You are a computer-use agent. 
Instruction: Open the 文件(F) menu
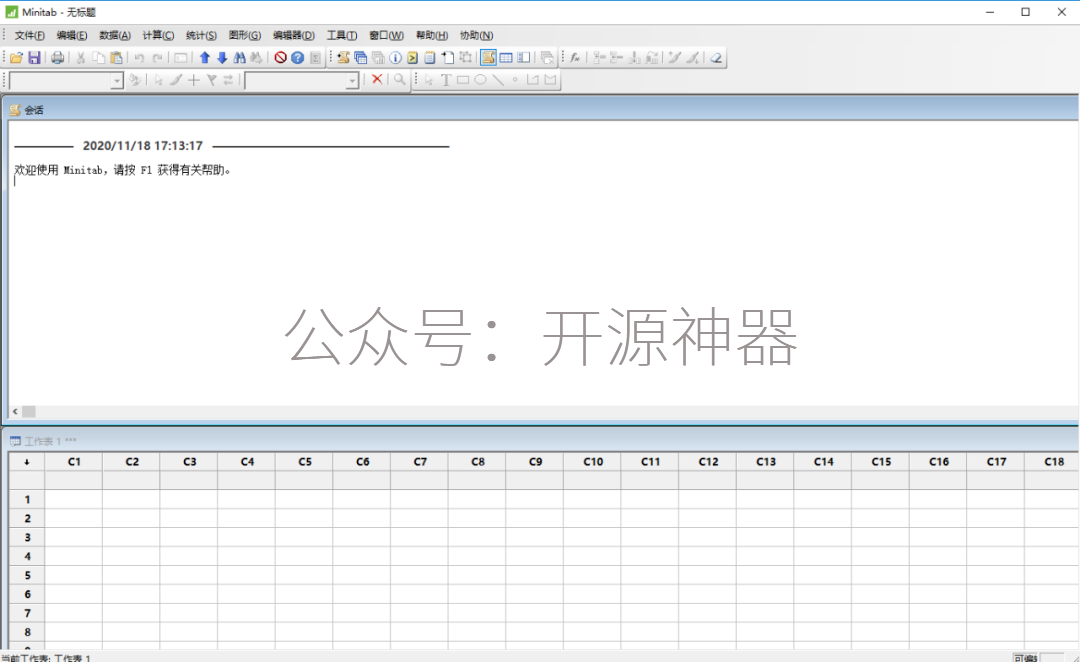pos(30,35)
